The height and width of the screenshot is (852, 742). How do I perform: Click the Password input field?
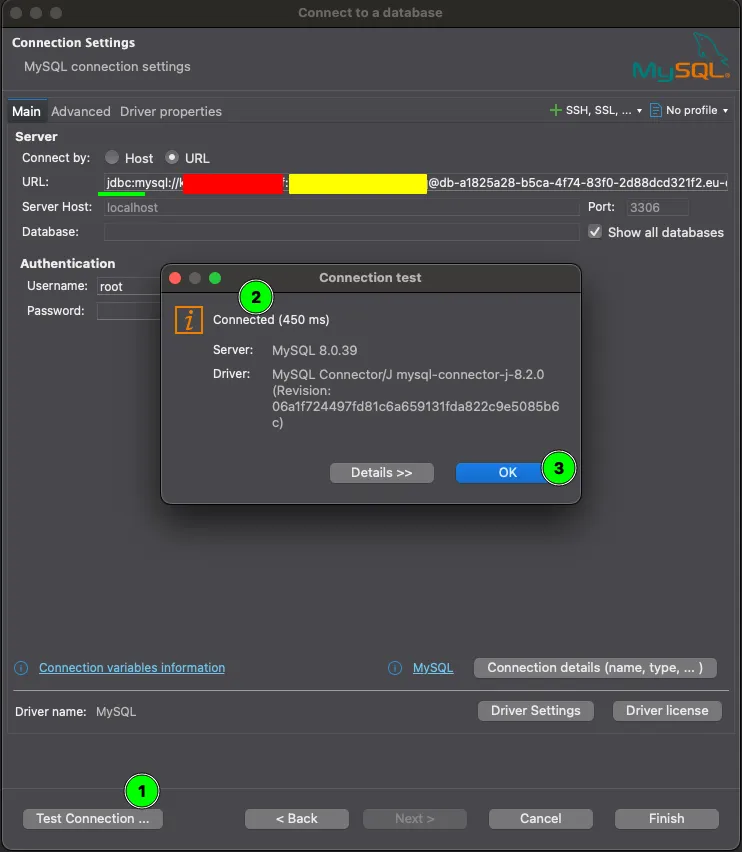129,311
